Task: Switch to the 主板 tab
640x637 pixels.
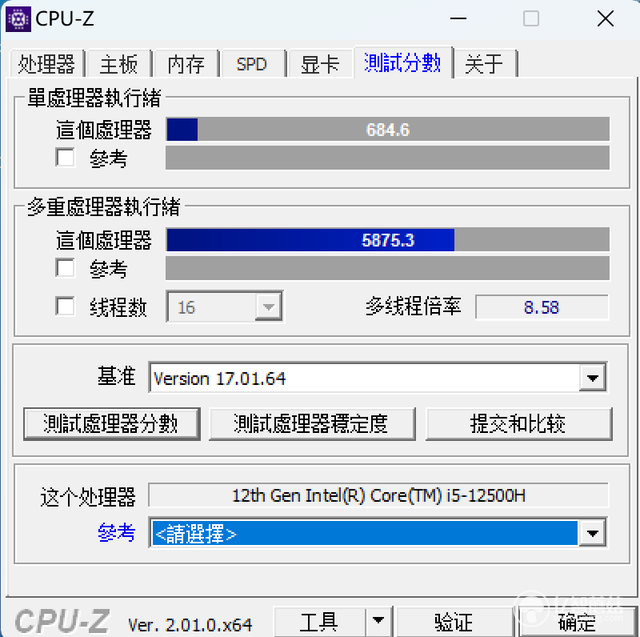Action: tap(119, 64)
